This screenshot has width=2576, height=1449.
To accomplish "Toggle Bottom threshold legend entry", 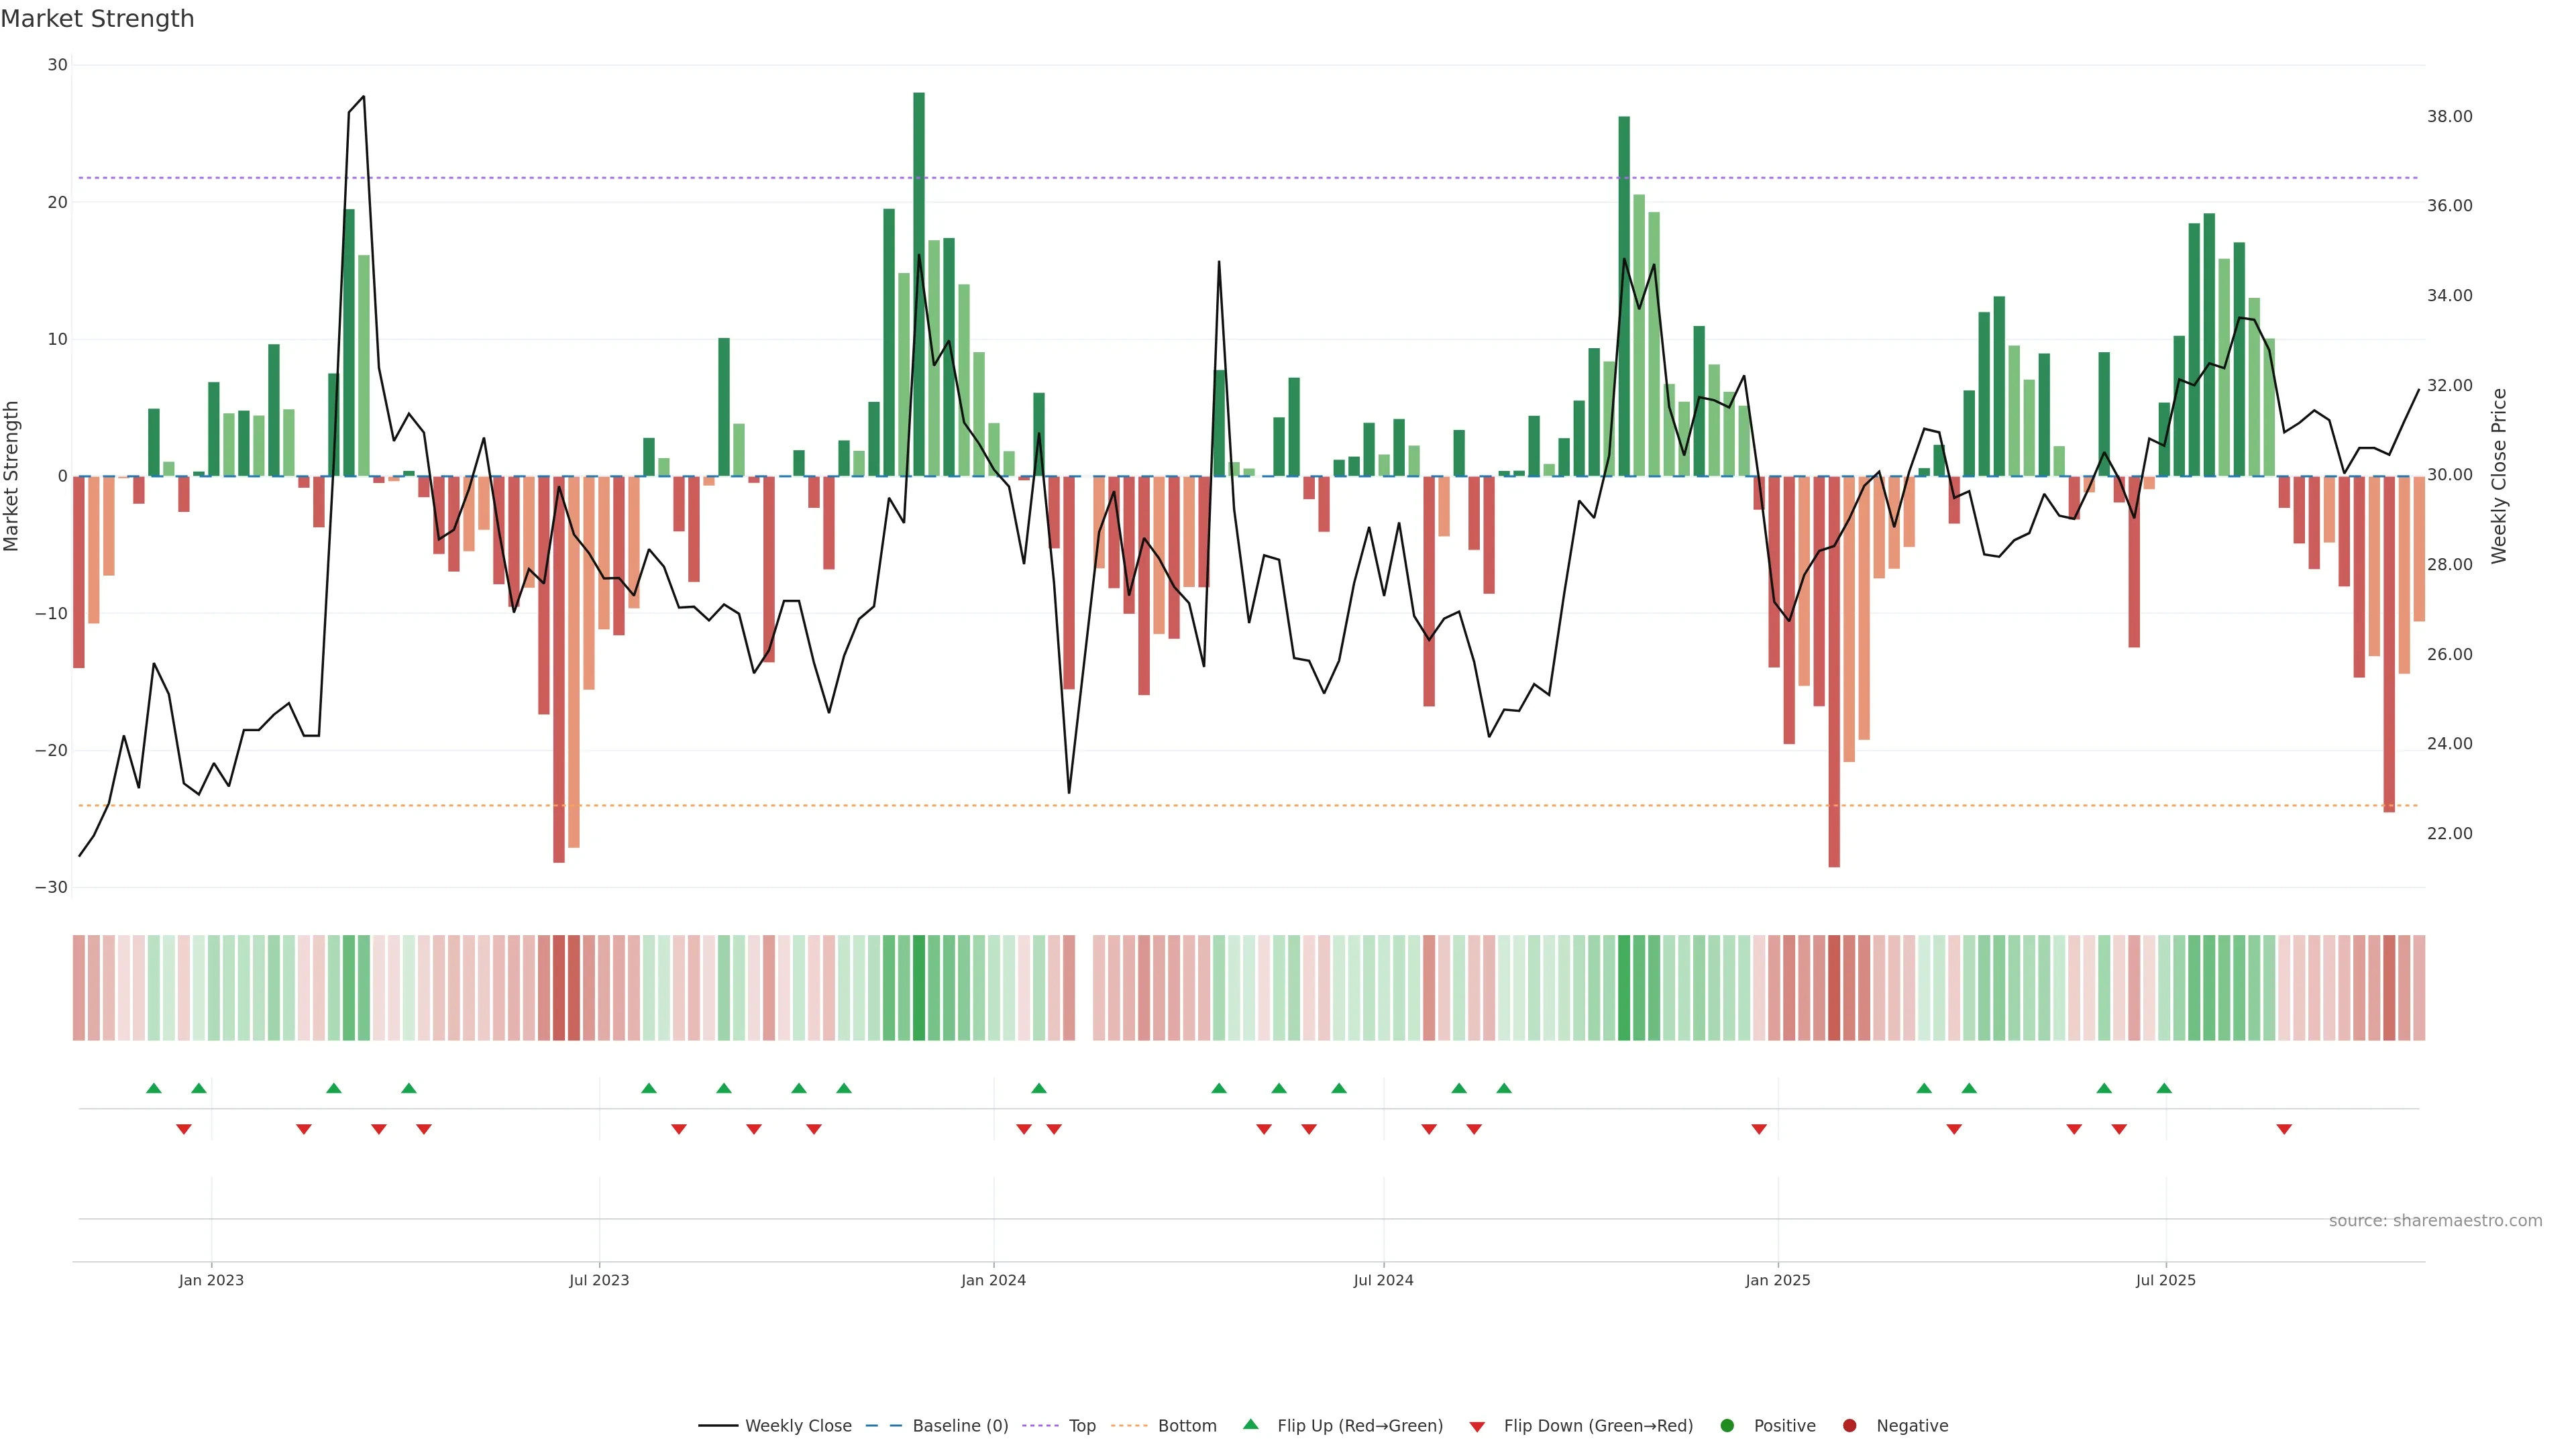I will 1186,1426.
